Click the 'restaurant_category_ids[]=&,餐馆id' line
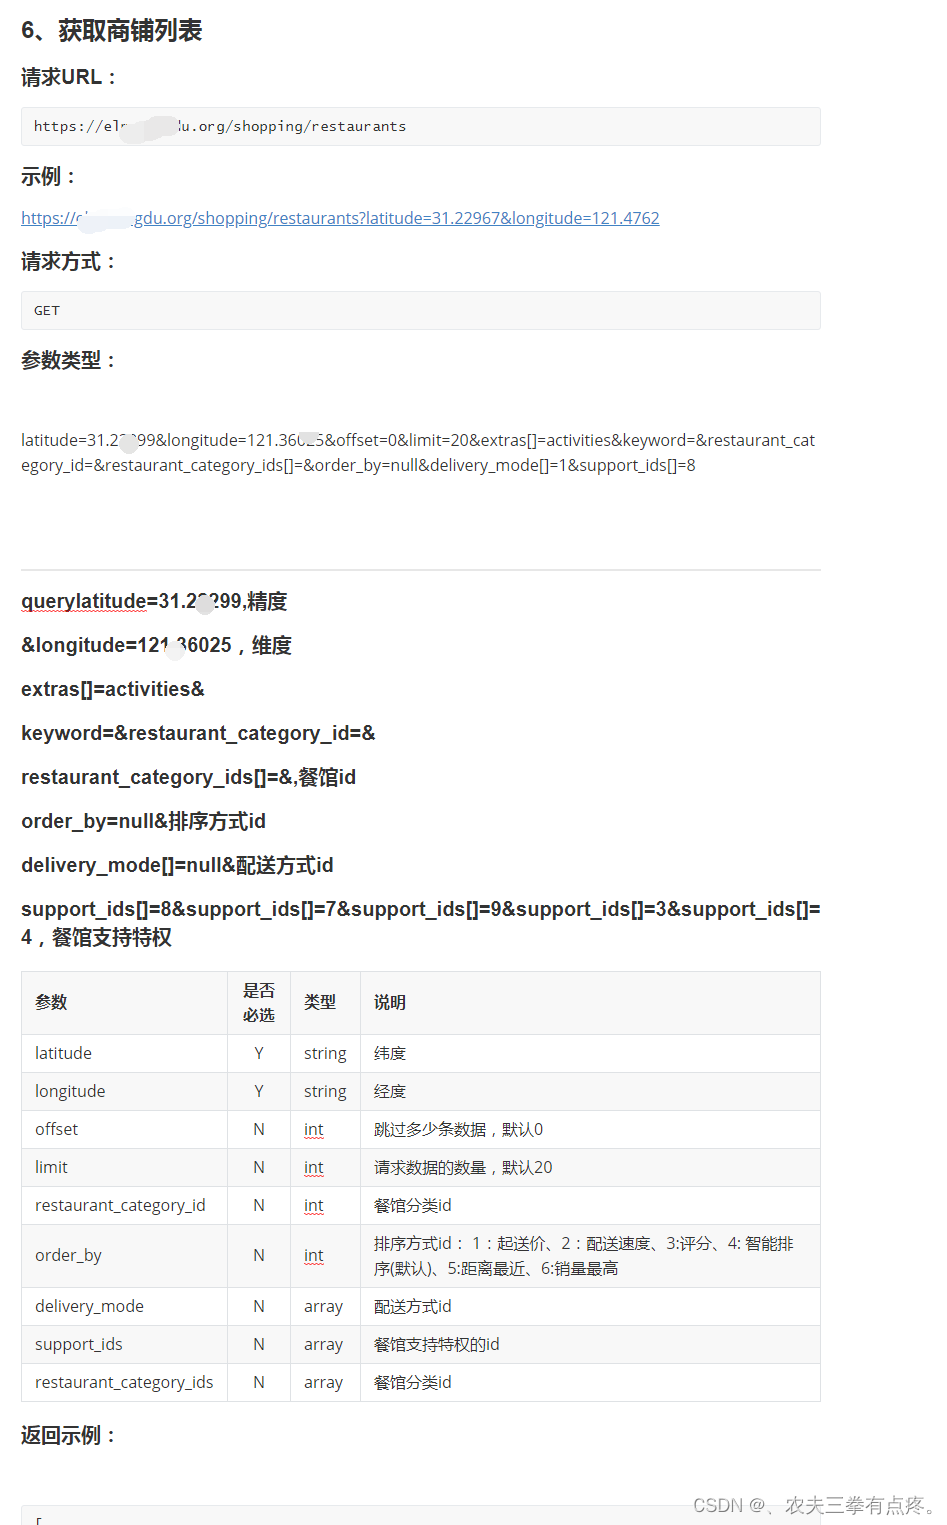The image size is (947, 1525). (x=188, y=777)
